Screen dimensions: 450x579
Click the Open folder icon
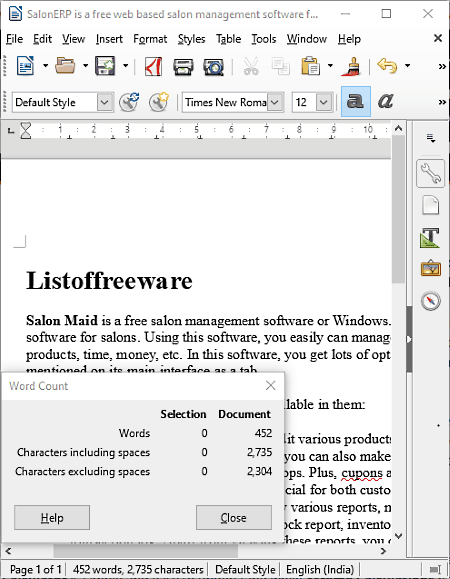click(65, 66)
